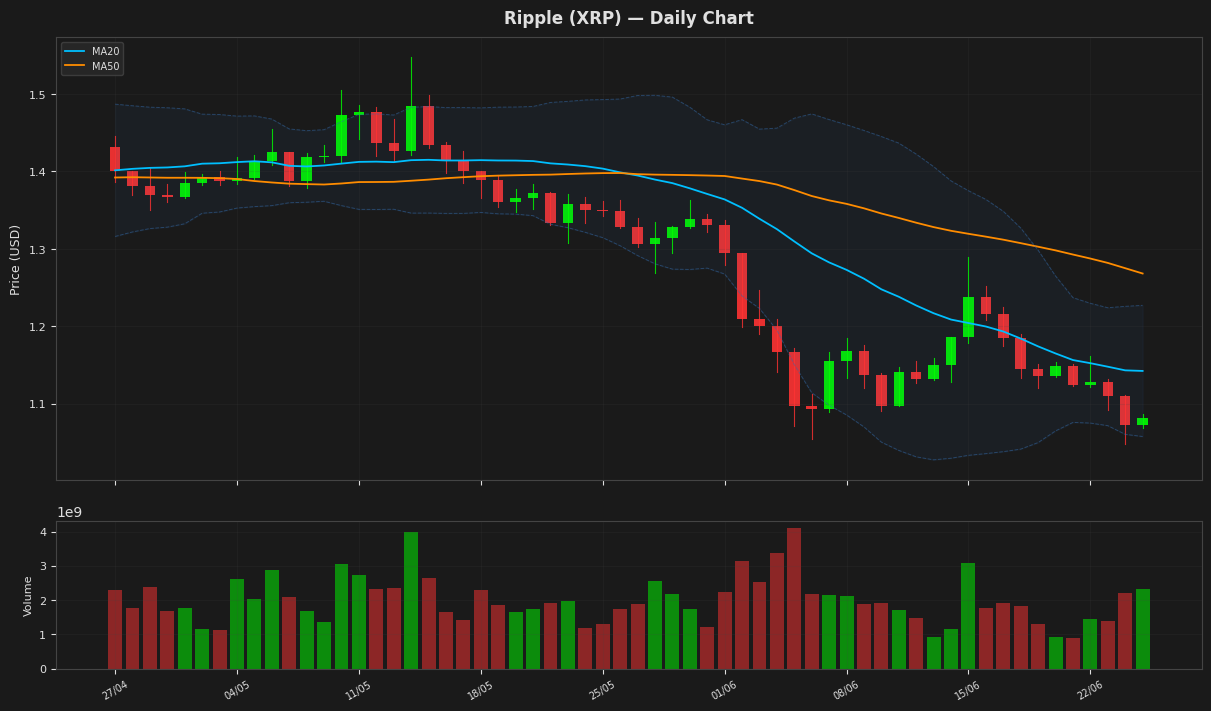The width and height of the screenshot is (1211, 711).
Task: Click the 3 tick on the volume axis
Action: [44, 567]
